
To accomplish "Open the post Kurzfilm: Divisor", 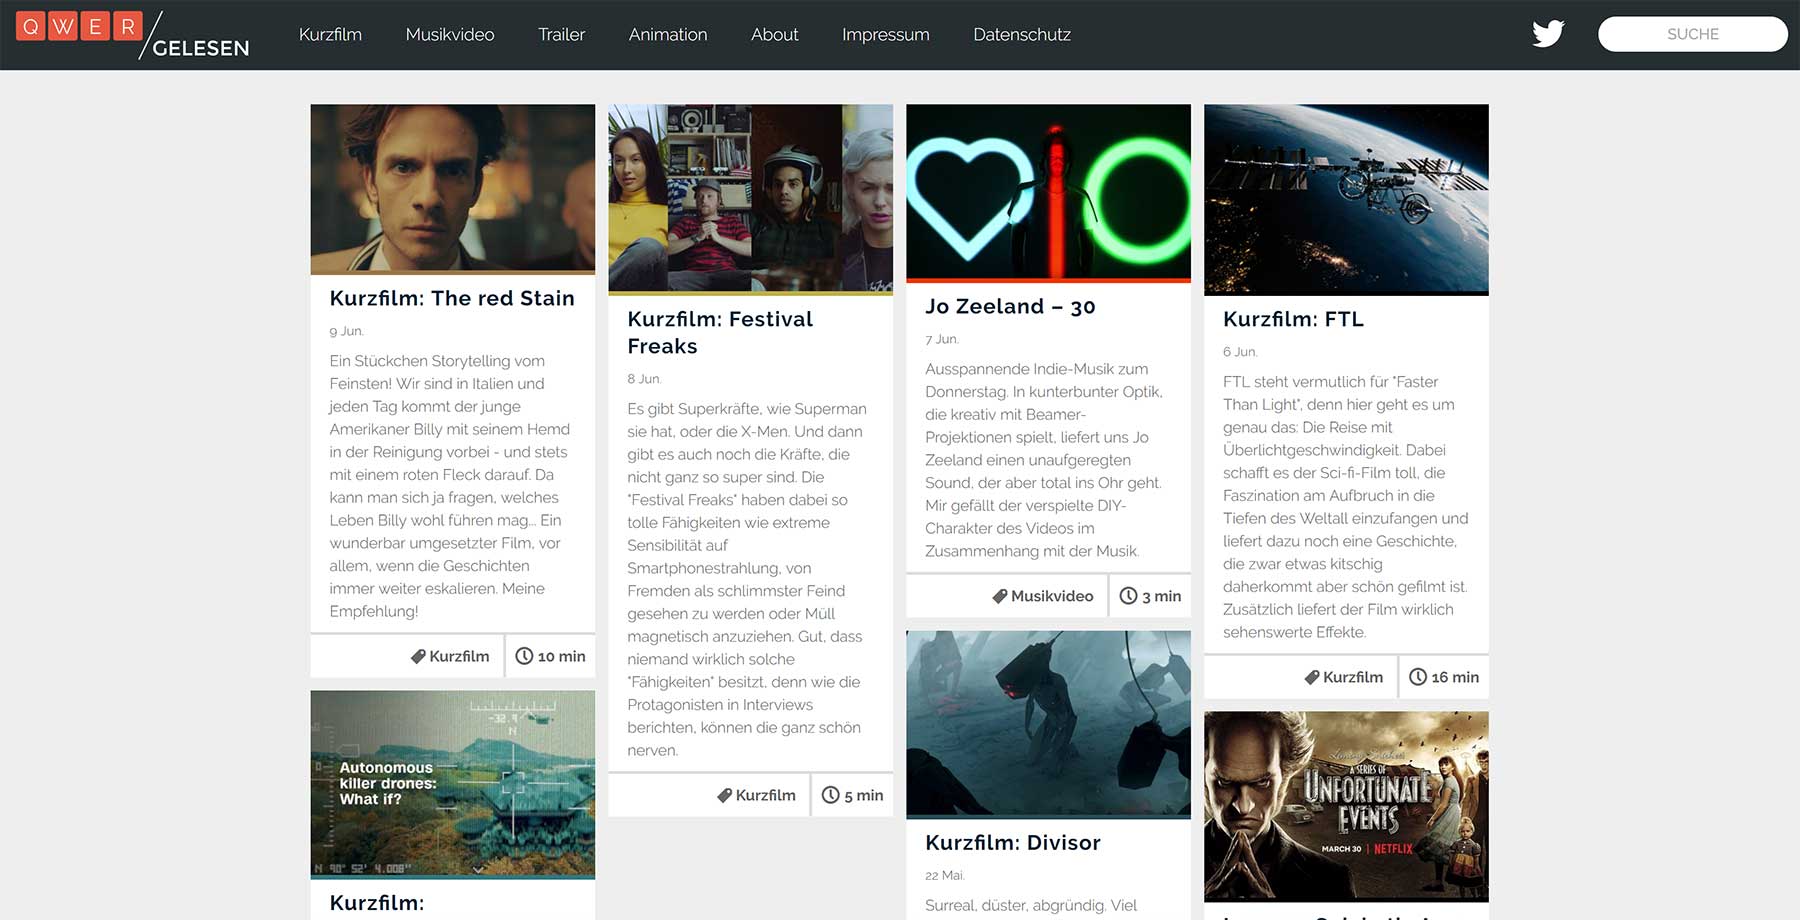I will click(x=1013, y=843).
